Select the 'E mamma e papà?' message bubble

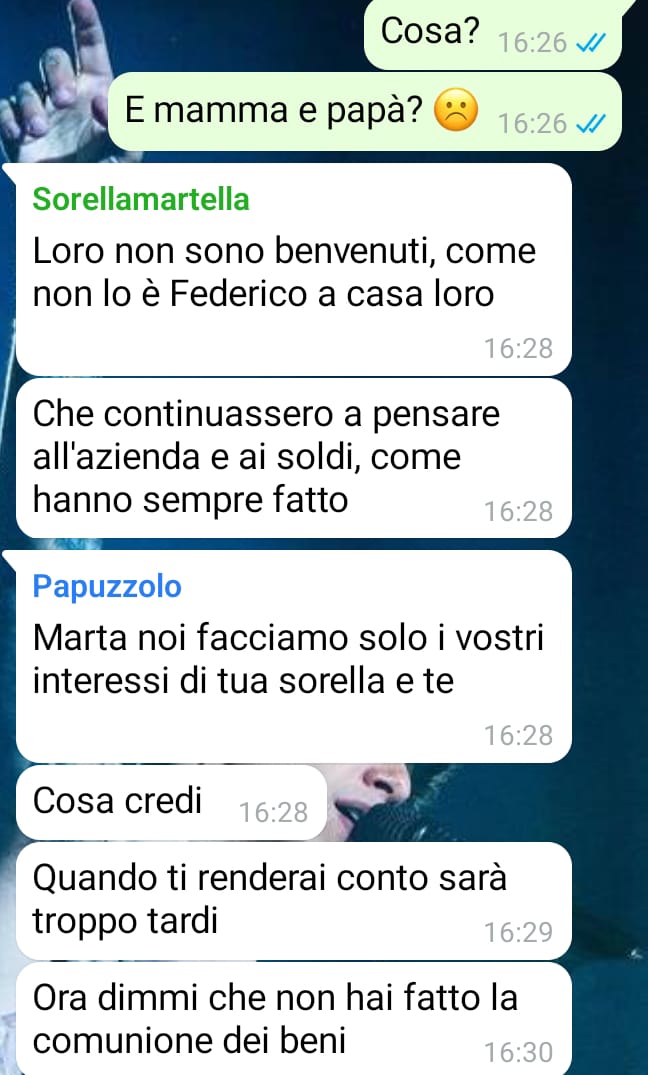[x=365, y=112]
